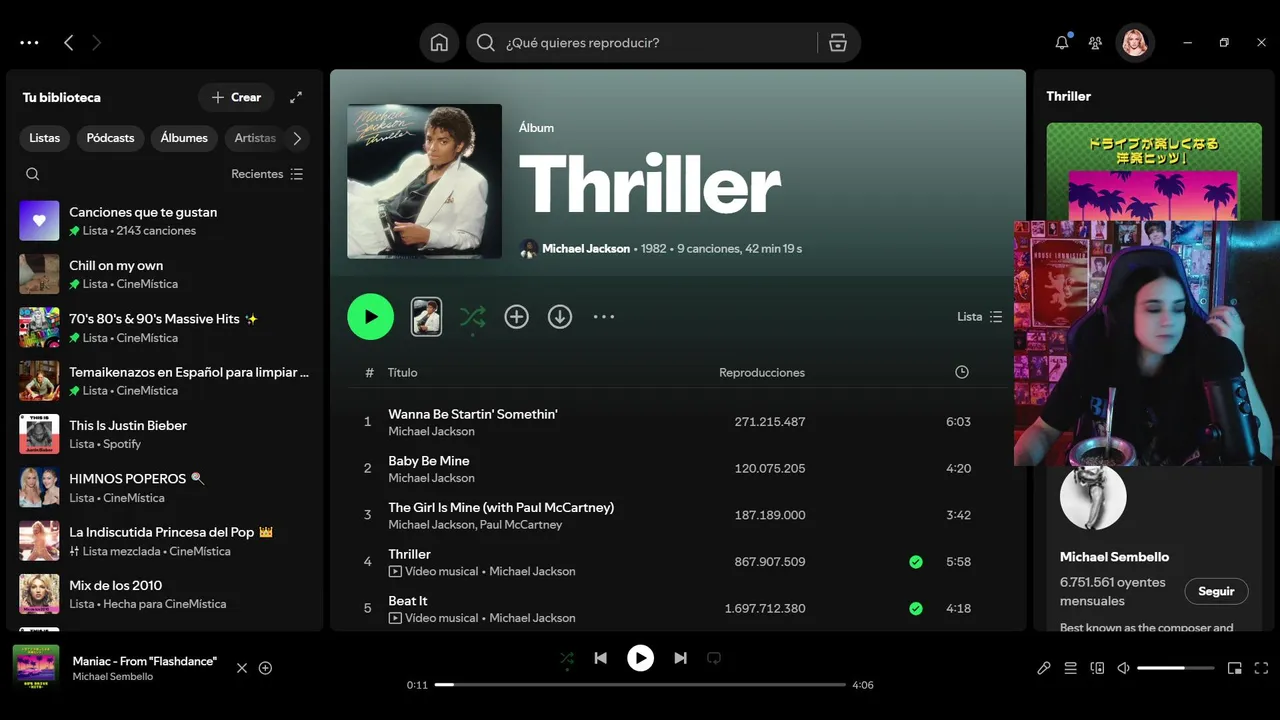Seek on the song progress bar
Screen dimensions: 1280x720
coord(640,685)
